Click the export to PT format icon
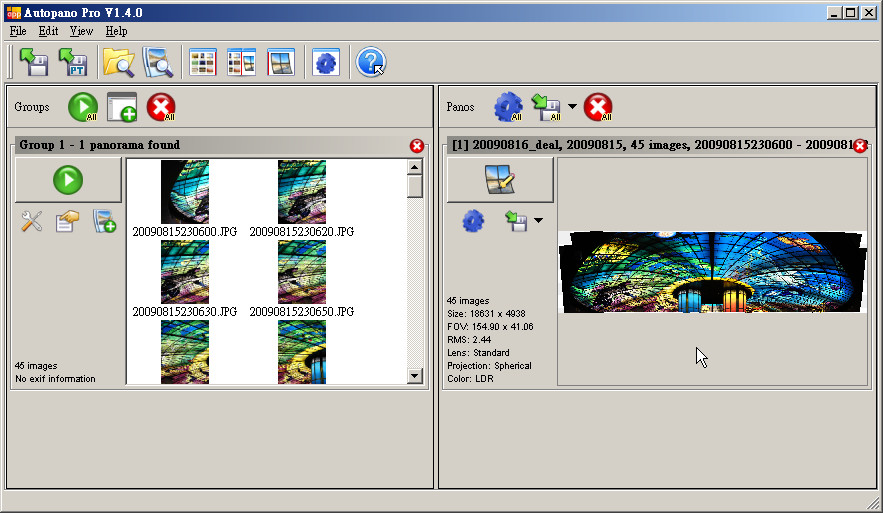 73,62
